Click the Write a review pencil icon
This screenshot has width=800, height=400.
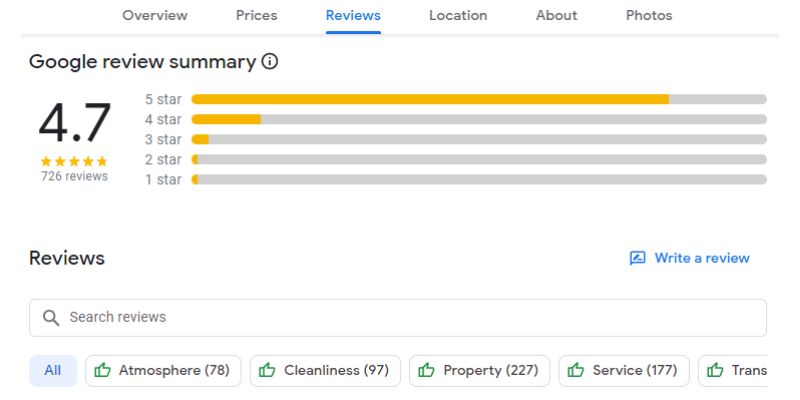637,258
